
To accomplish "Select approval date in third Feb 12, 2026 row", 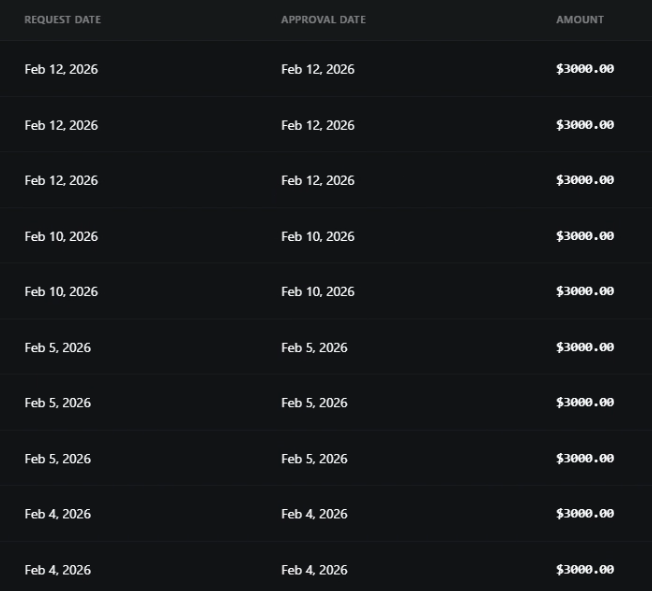I will [x=318, y=181].
